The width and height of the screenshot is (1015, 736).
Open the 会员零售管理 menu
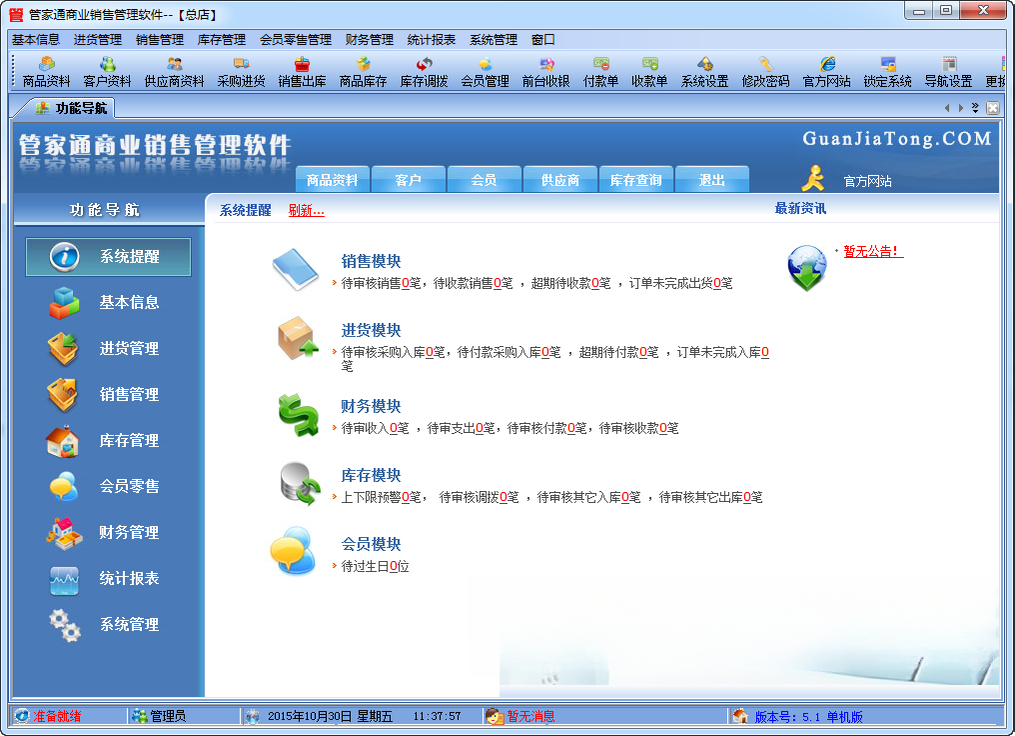pyautogui.click(x=295, y=39)
